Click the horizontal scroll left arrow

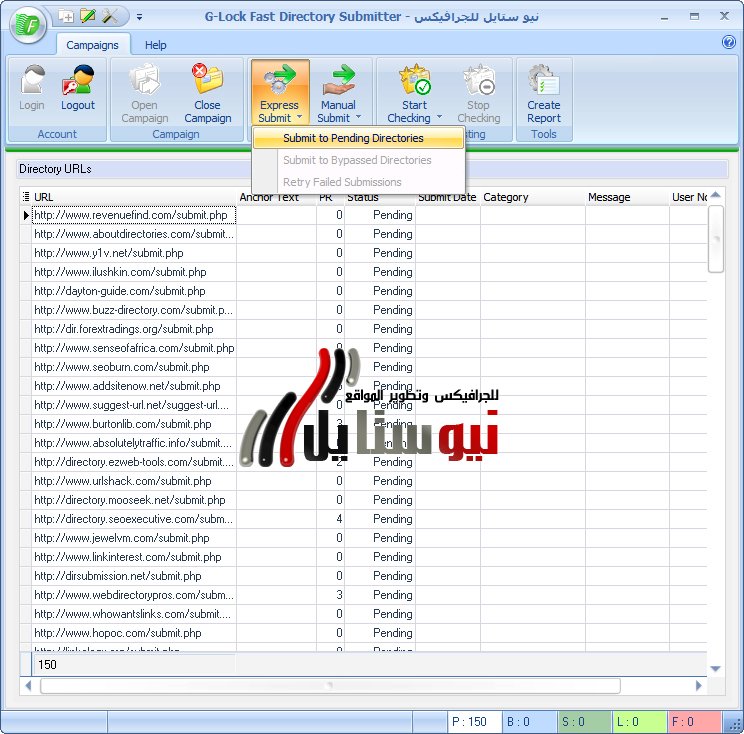point(28,686)
